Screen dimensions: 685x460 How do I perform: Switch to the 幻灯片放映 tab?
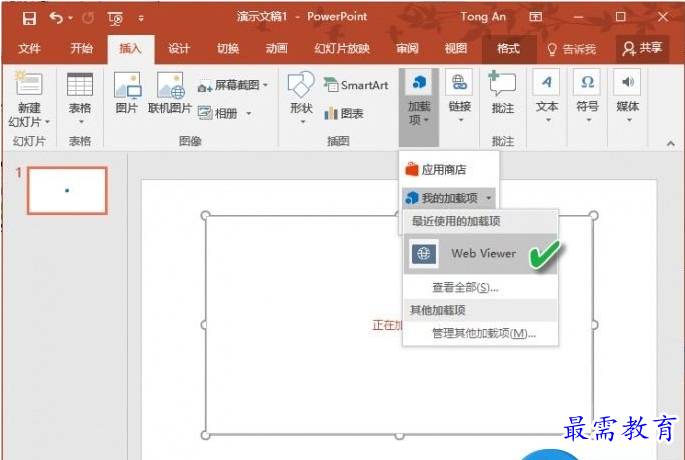342,48
